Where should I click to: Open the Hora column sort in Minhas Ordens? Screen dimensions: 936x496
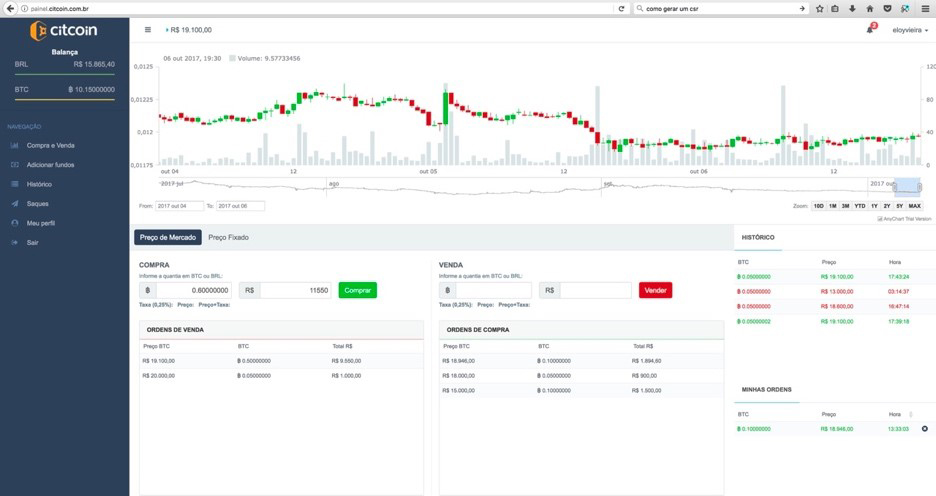[911, 414]
